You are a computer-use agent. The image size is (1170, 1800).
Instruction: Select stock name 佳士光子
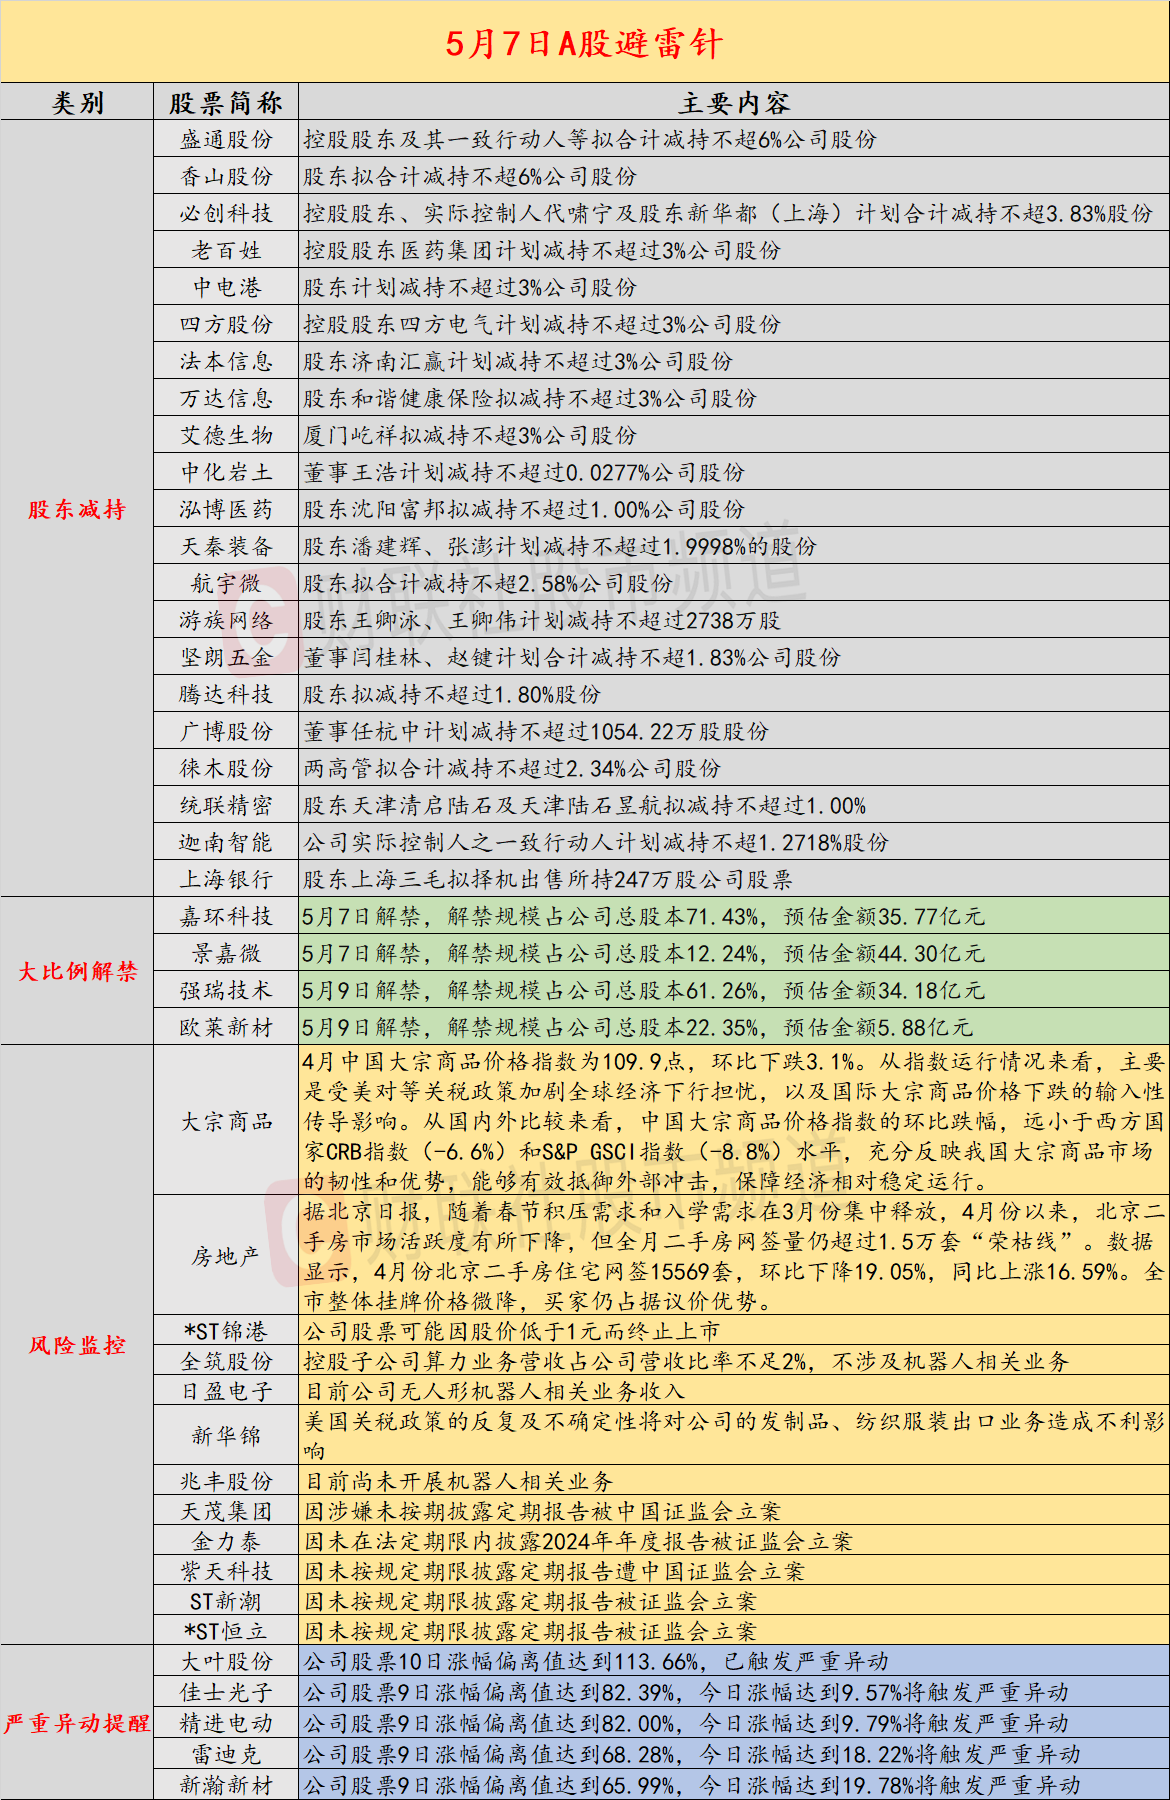(x=226, y=1693)
